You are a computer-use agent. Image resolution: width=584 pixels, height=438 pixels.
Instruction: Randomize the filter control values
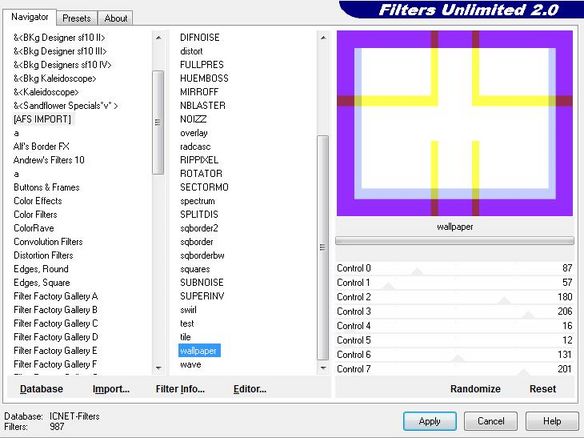(475, 389)
